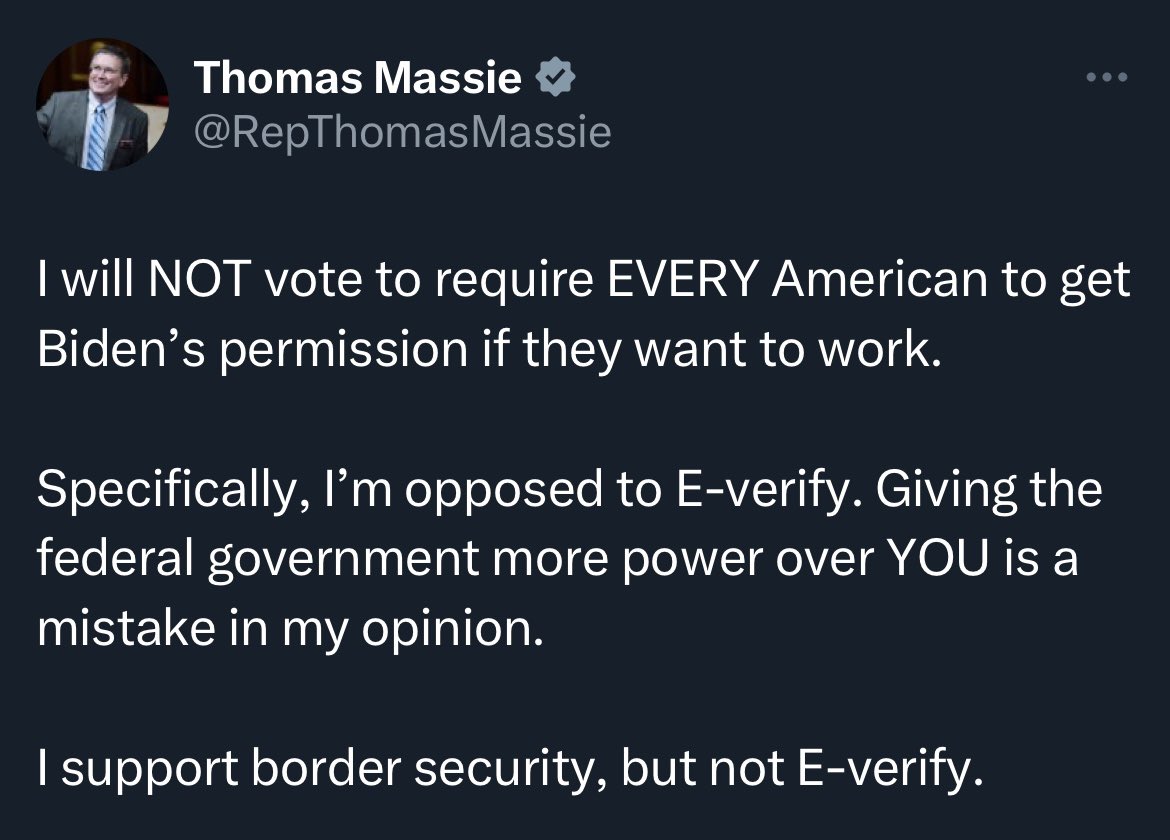Screen dimensions: 1170x840
Task: Click the text 'mistake in my opinion.'
Action: pyautogui.click(x=290, y=628)
